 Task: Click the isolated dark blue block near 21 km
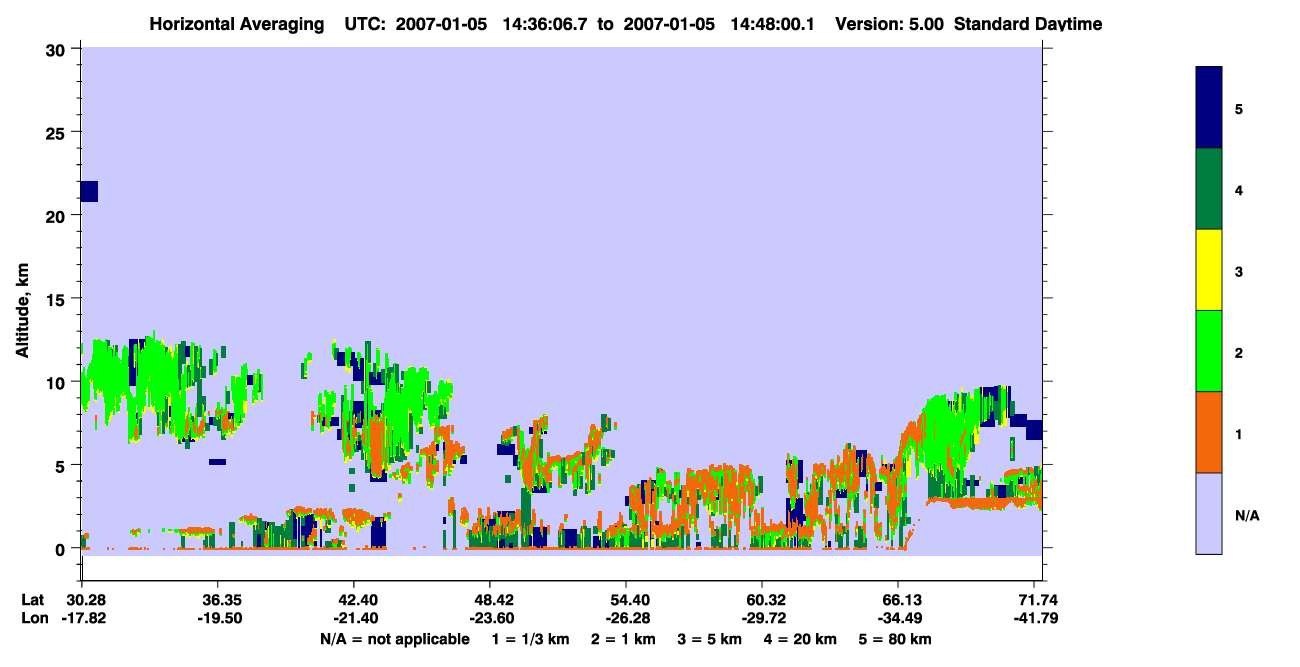(89, 191)
